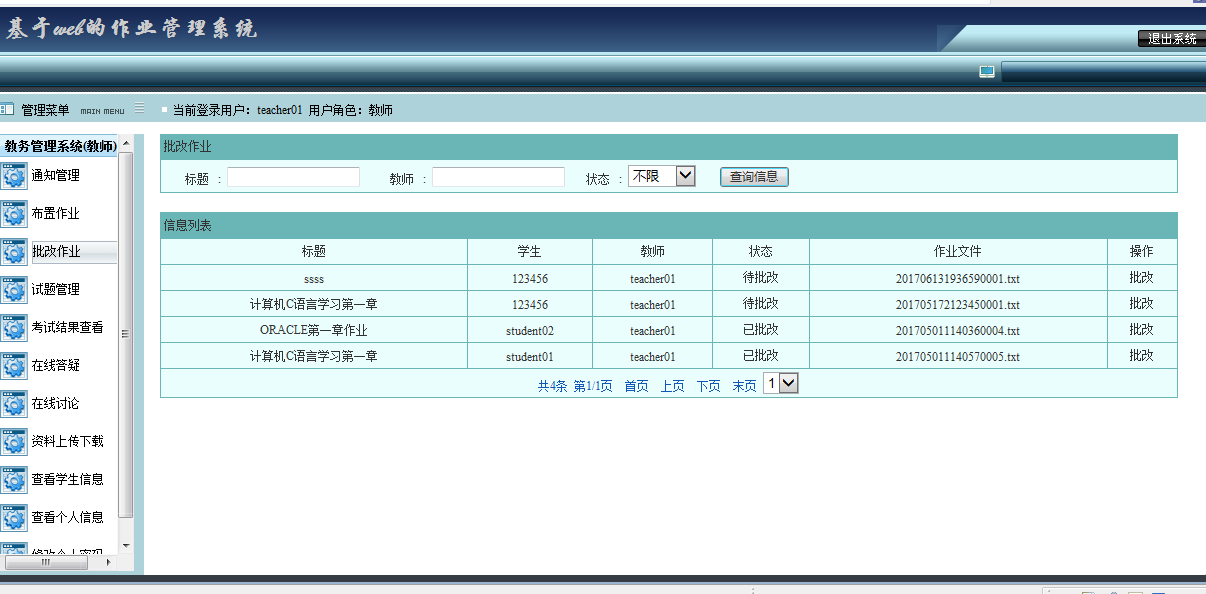Open the 状态 dropdown showing 不限

tap(661, 176)
